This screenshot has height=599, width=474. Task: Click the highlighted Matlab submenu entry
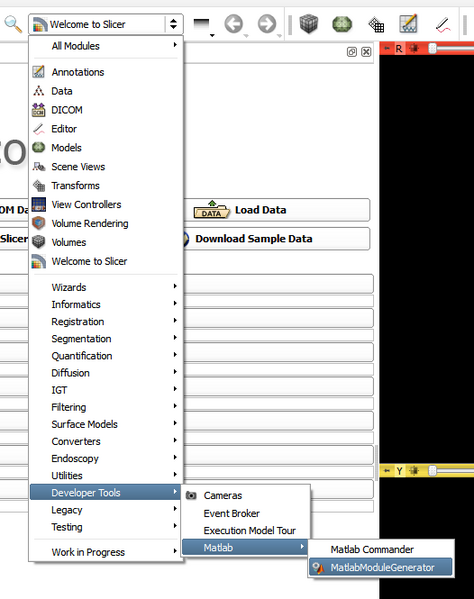(x=245, y=548)
